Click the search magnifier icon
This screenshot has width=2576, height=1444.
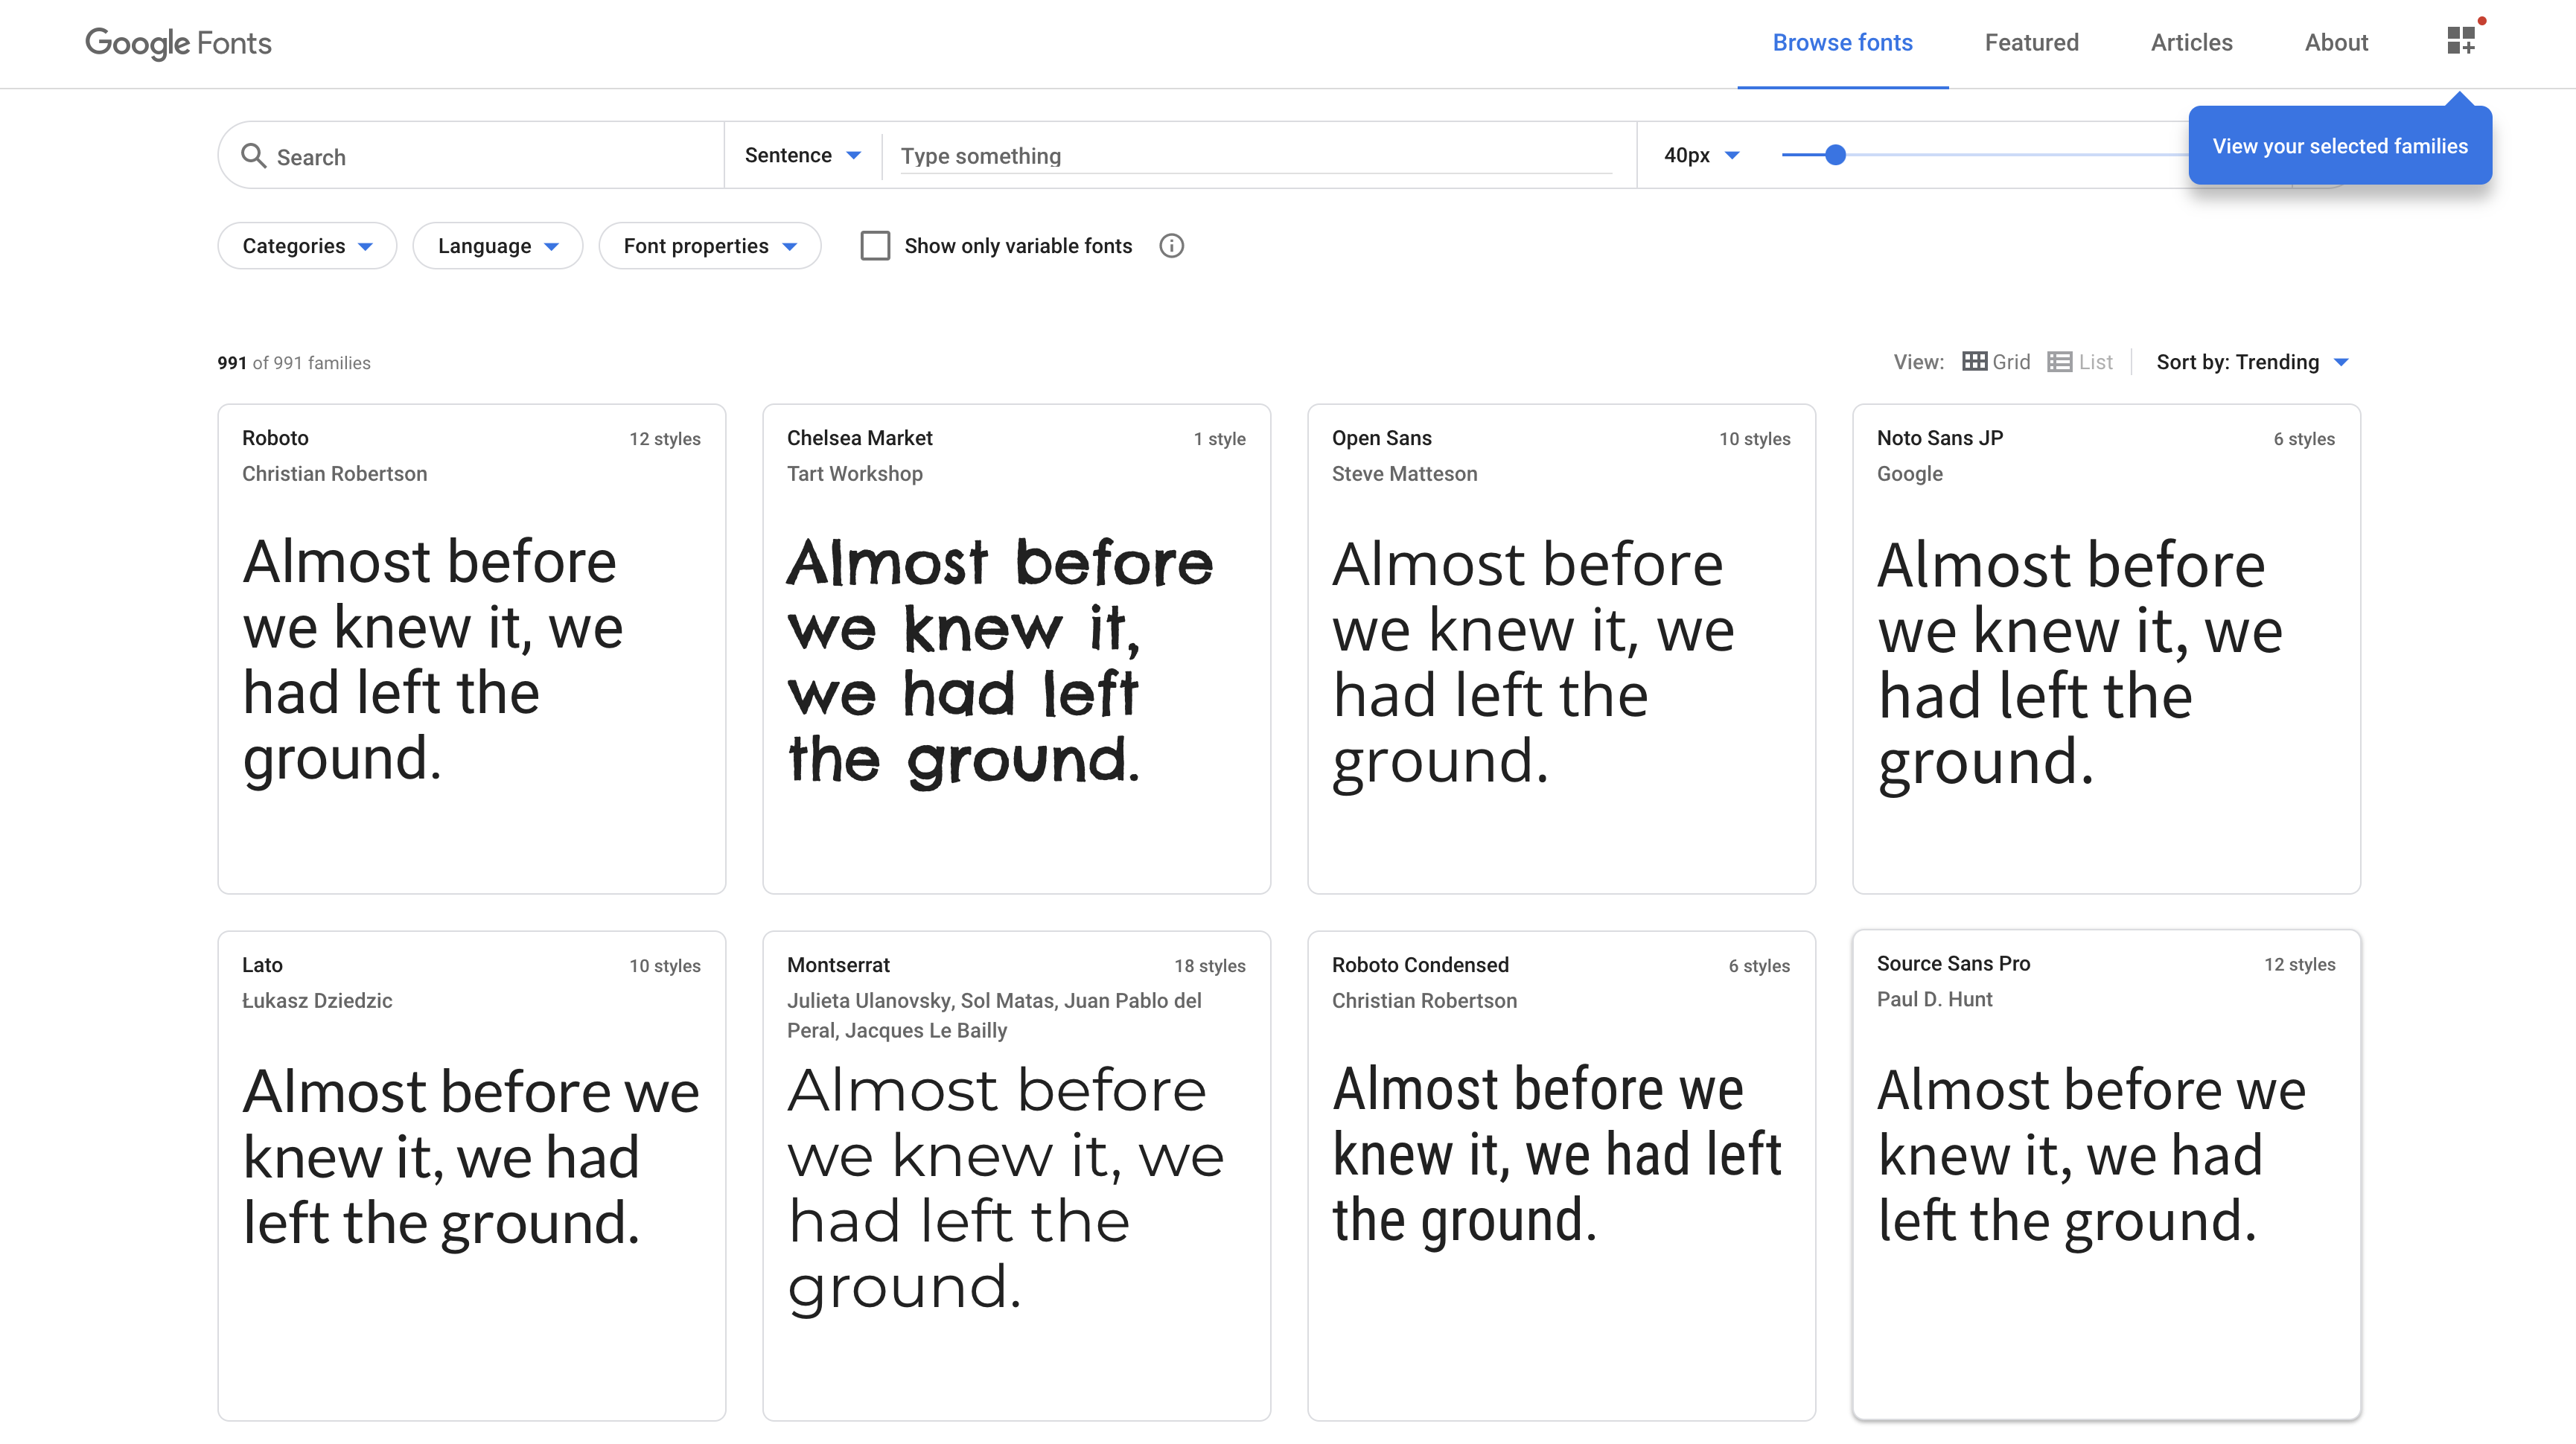[x=254, y=156]
